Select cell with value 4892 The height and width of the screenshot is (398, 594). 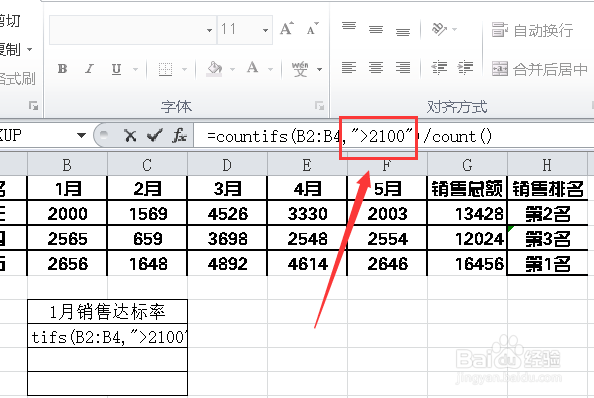tap(227, 264)
